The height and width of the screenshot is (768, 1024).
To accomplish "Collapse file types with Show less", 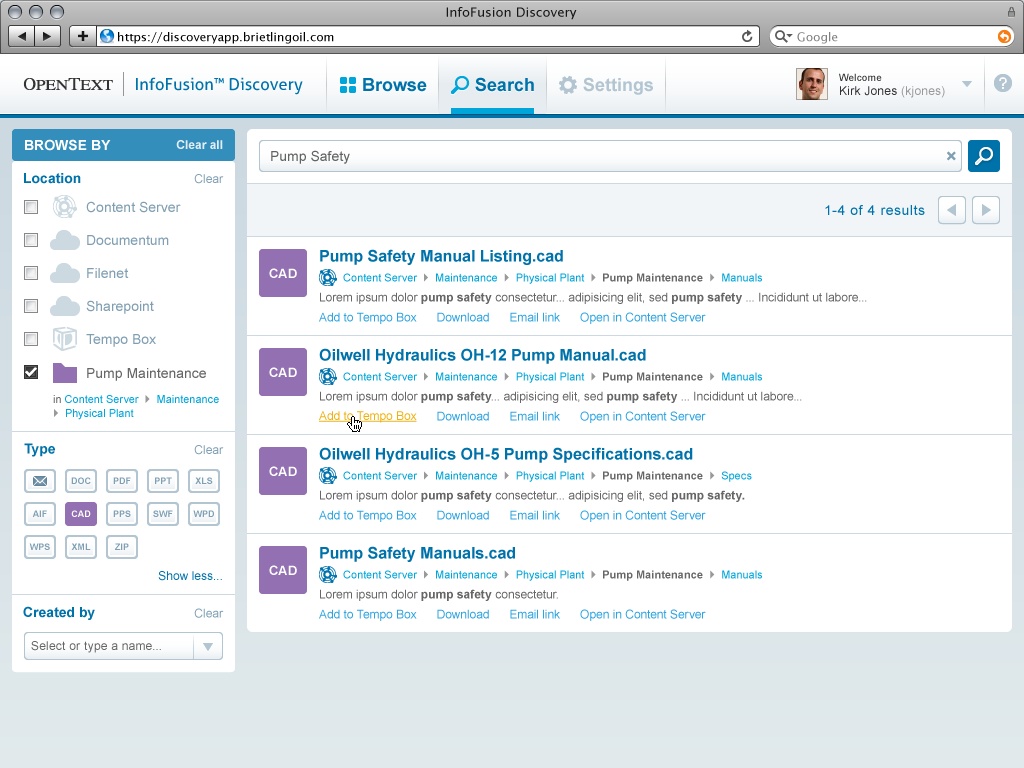I will click(x=190, y=576).
